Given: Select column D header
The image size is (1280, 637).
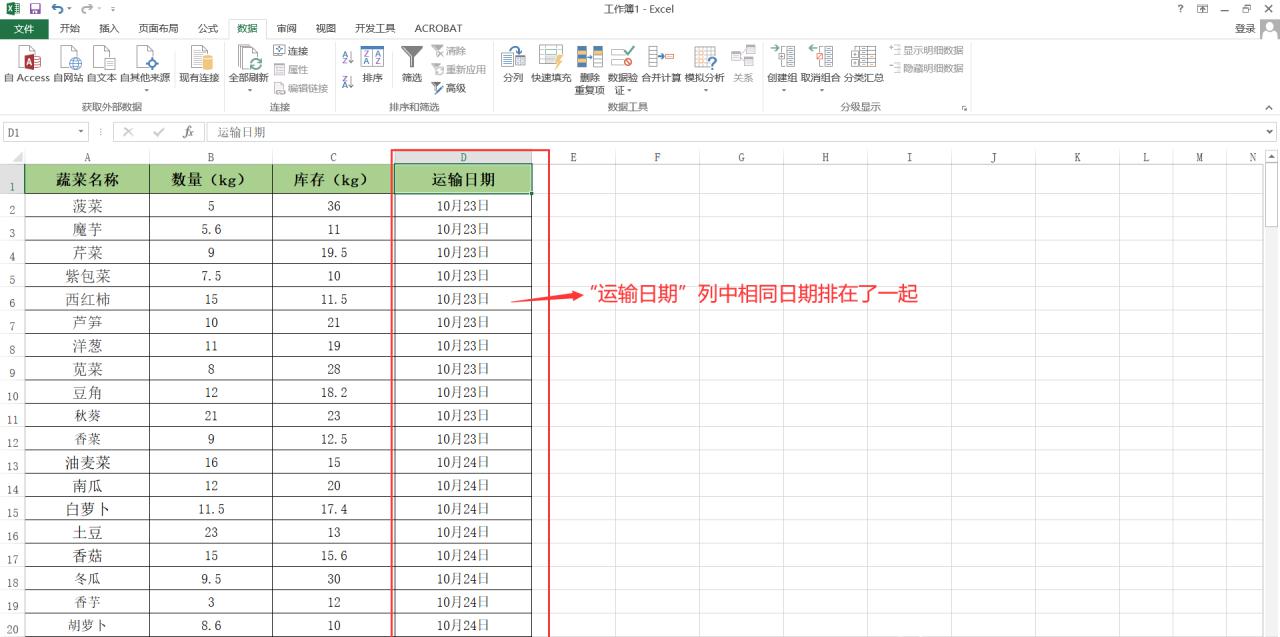Looking at the screenshot, I should (x=463, y=156).
